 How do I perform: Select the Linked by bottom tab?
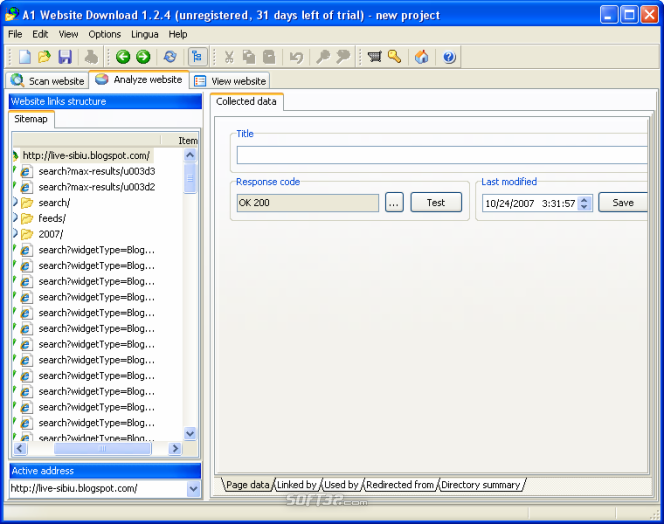[x=296, y=485]
